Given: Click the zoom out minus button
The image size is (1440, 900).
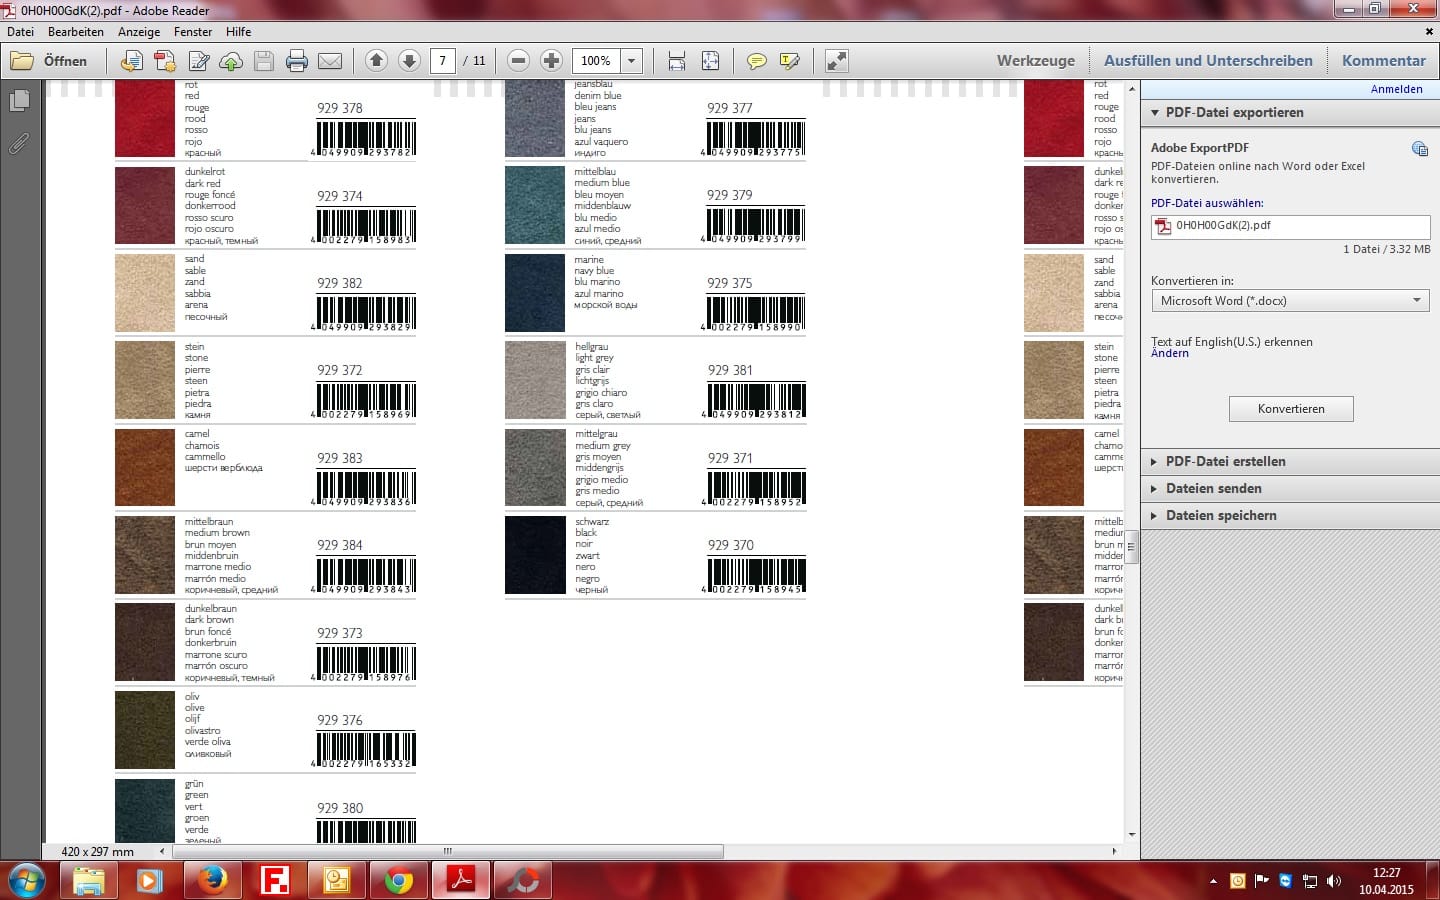Looking at the screenshot, I should tap(518, 61).
